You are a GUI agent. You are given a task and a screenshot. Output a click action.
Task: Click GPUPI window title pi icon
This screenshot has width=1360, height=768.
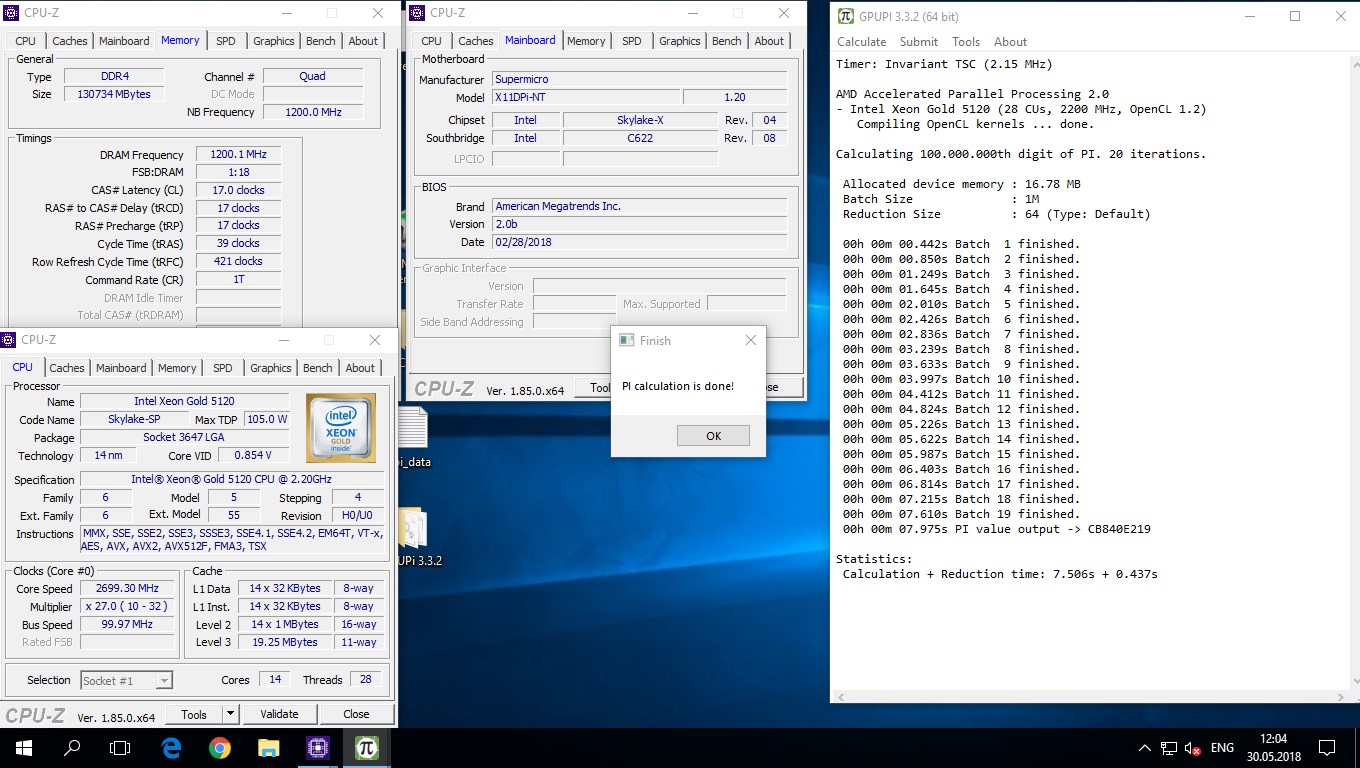click(x=846, y=16)
